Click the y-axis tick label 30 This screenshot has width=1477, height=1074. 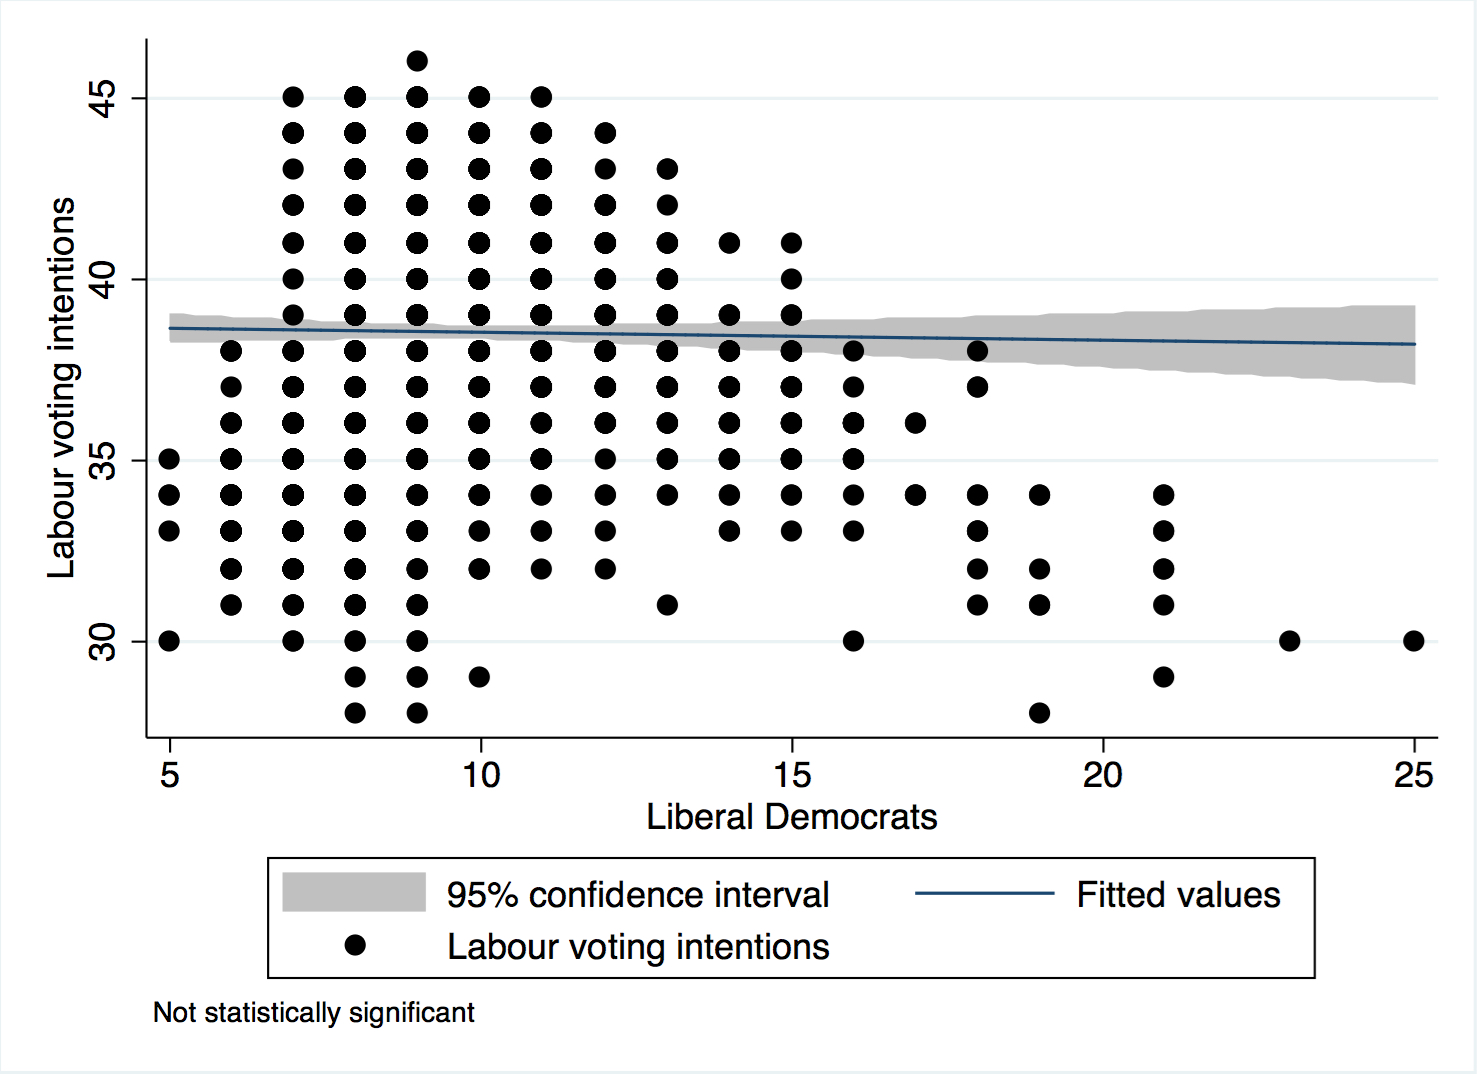[103, 641]
